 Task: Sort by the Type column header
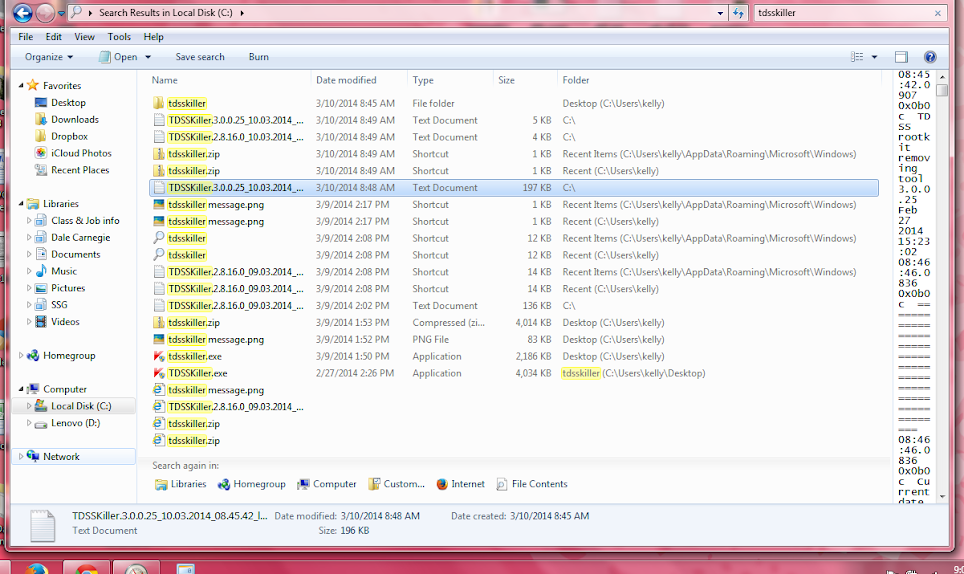pos(423,80)
